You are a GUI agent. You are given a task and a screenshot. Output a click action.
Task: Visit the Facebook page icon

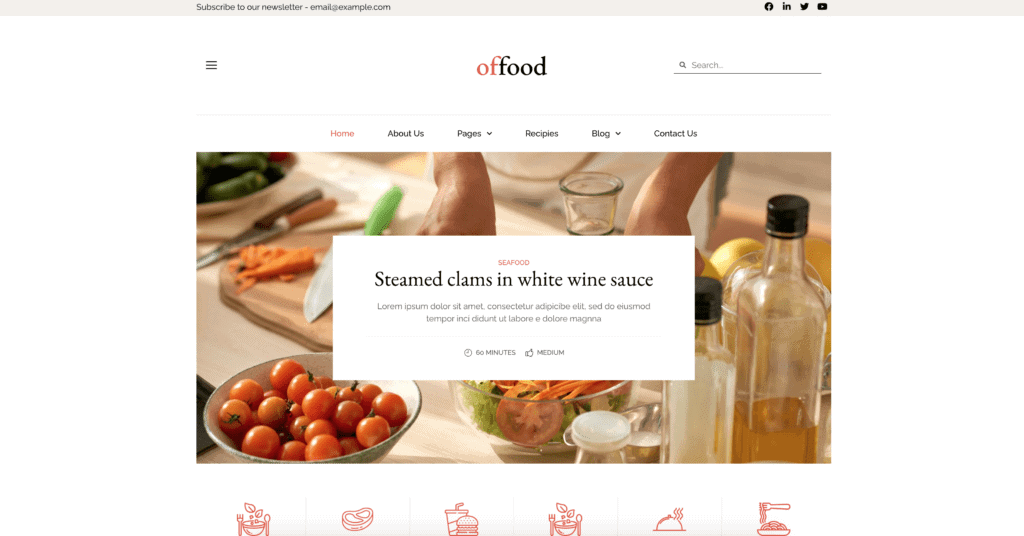[769, 7]
